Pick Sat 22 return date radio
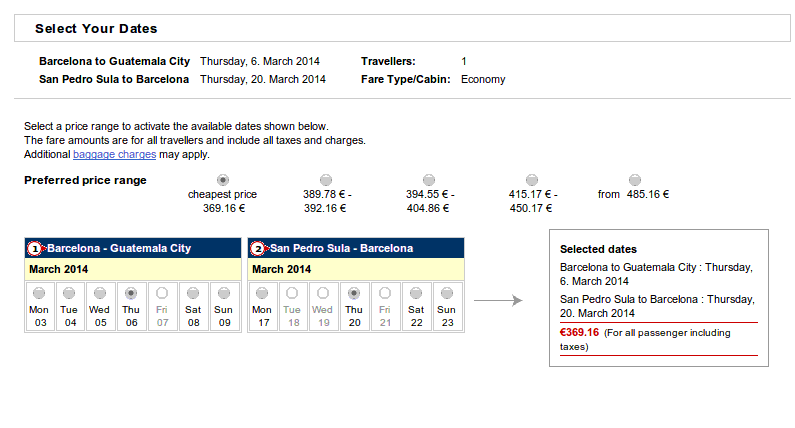This screenshot has width=795, height=428. coord(416,293)
